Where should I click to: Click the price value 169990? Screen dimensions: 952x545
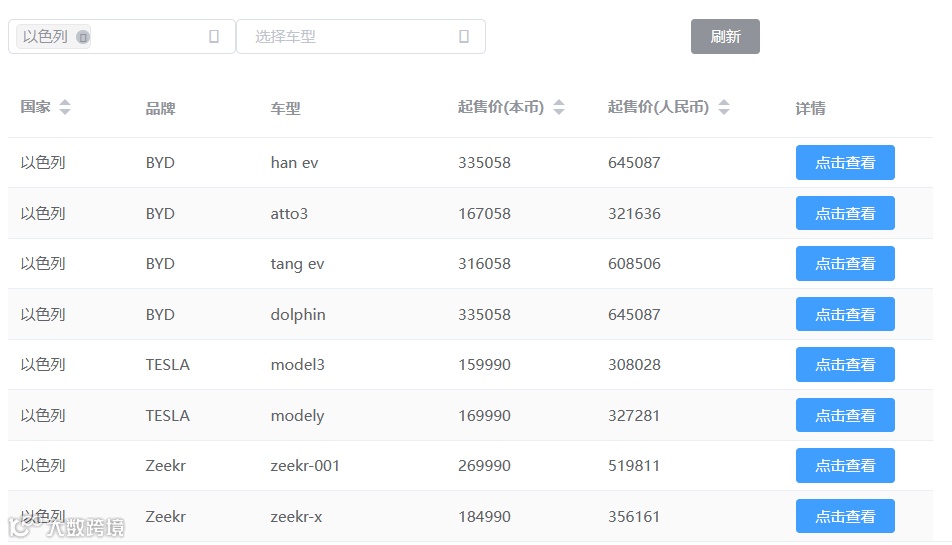(x=484, y=416)
